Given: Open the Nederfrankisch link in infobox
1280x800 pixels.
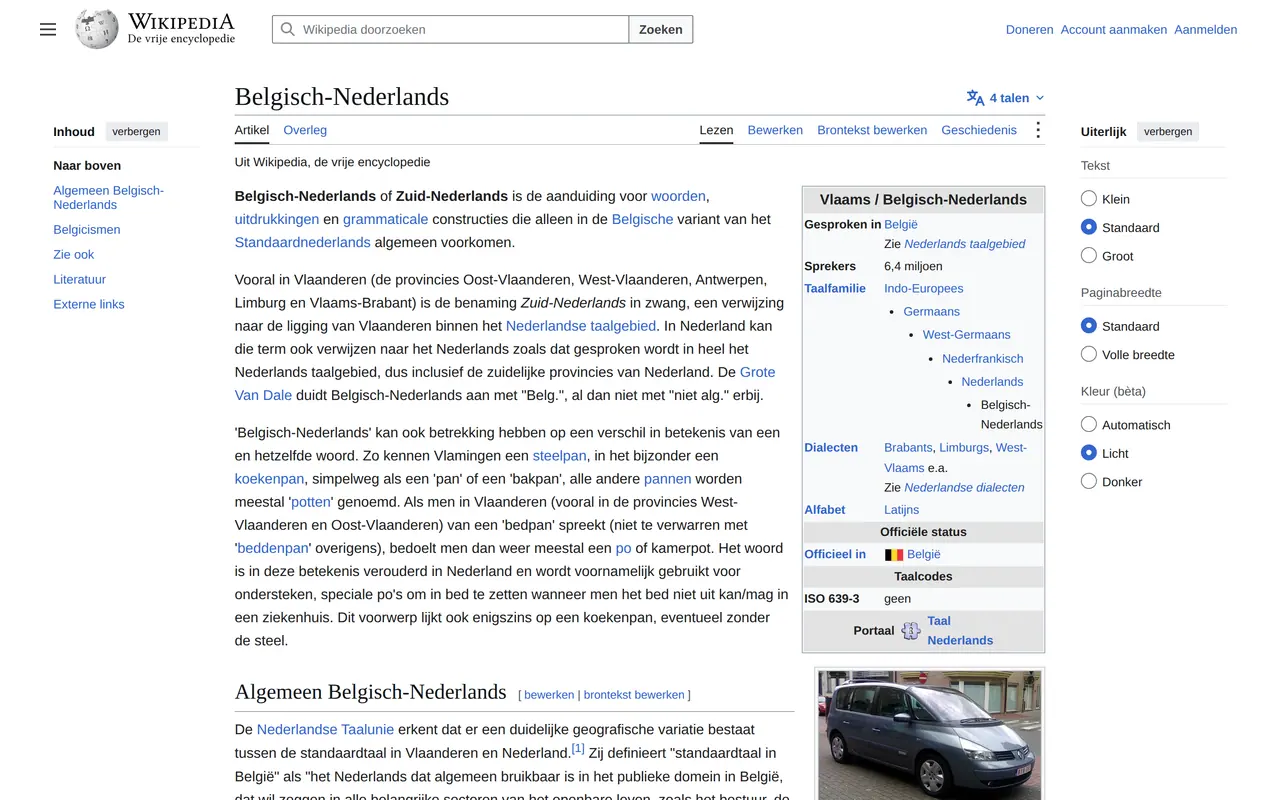Looking at the screenshot, I should [x=983, y=358].
